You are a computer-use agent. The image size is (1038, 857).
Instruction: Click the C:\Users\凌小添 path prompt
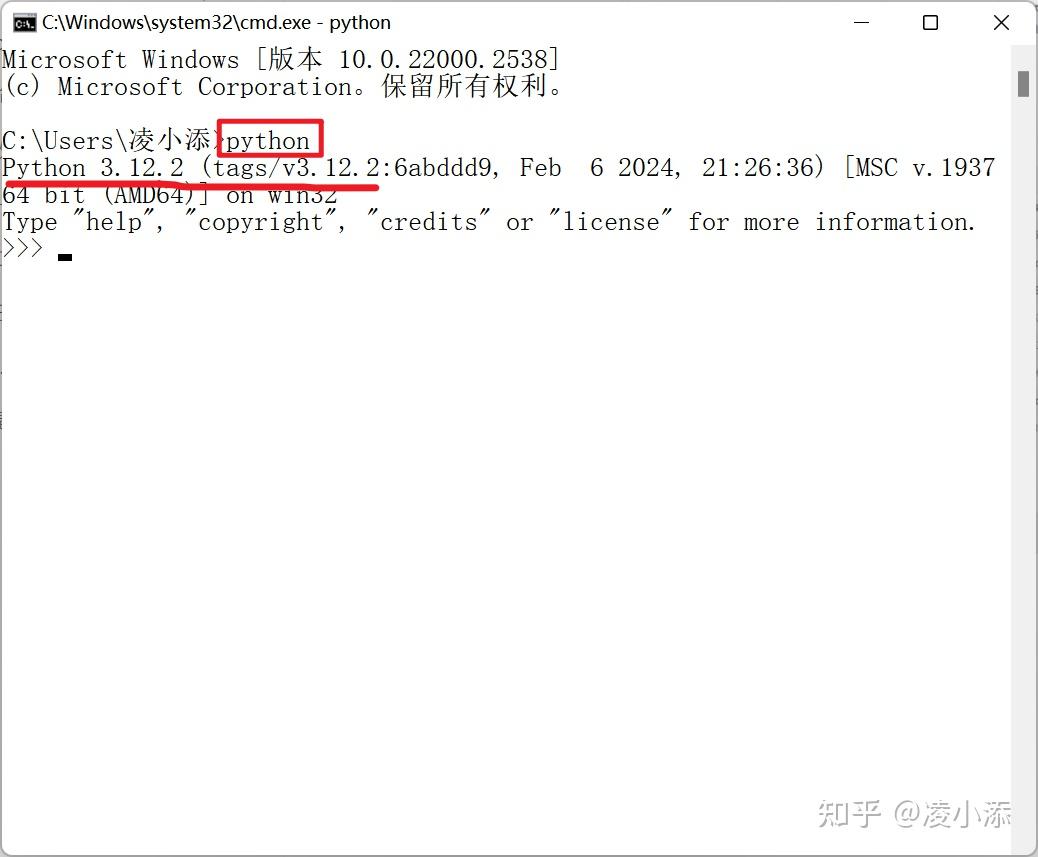(107, 140)
